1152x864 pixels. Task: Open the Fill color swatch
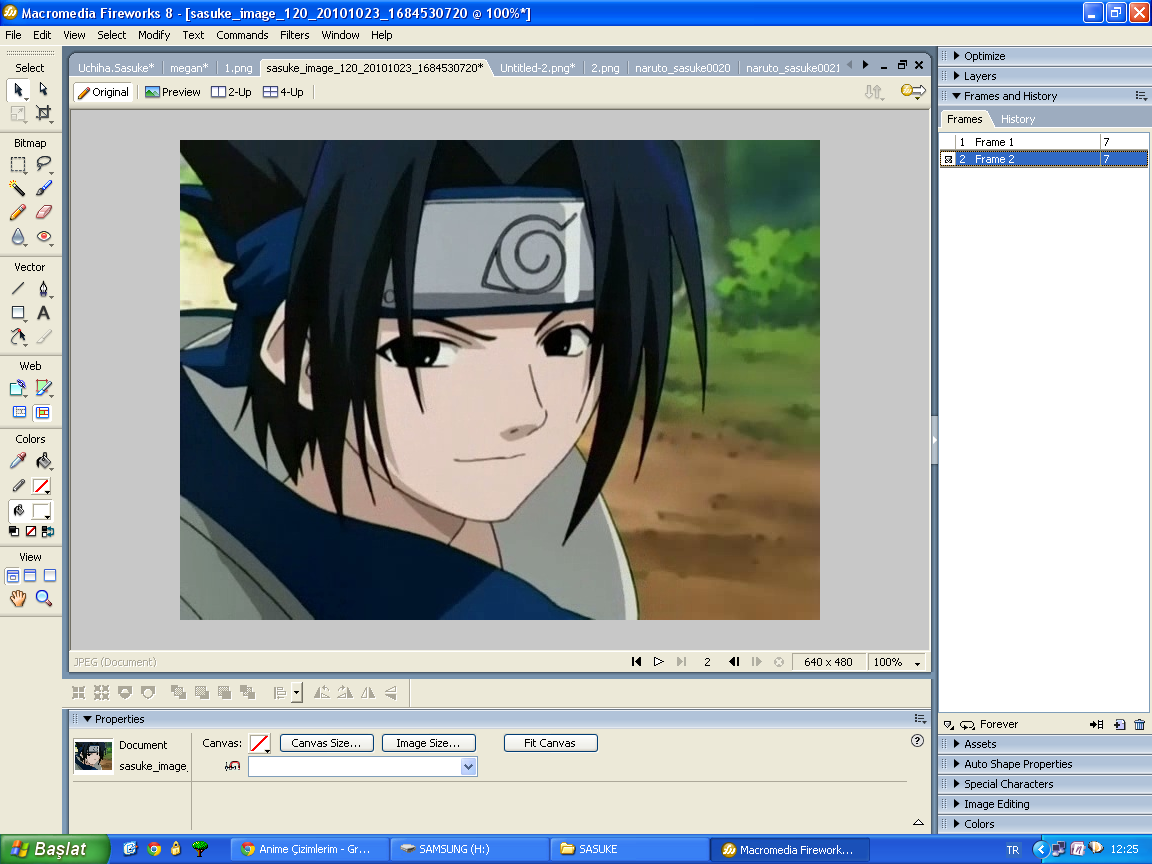(x=42, y=511)
